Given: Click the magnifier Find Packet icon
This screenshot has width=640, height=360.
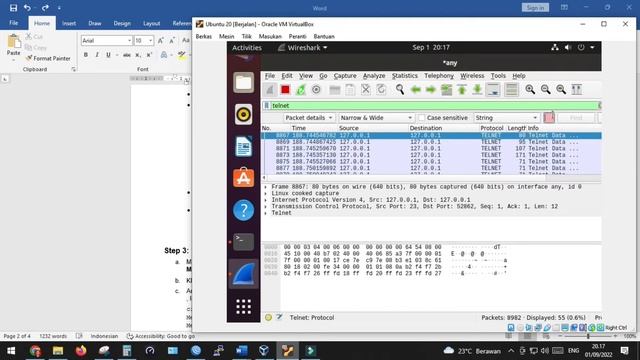Looking at the screenshot, I should click(400, 89).
